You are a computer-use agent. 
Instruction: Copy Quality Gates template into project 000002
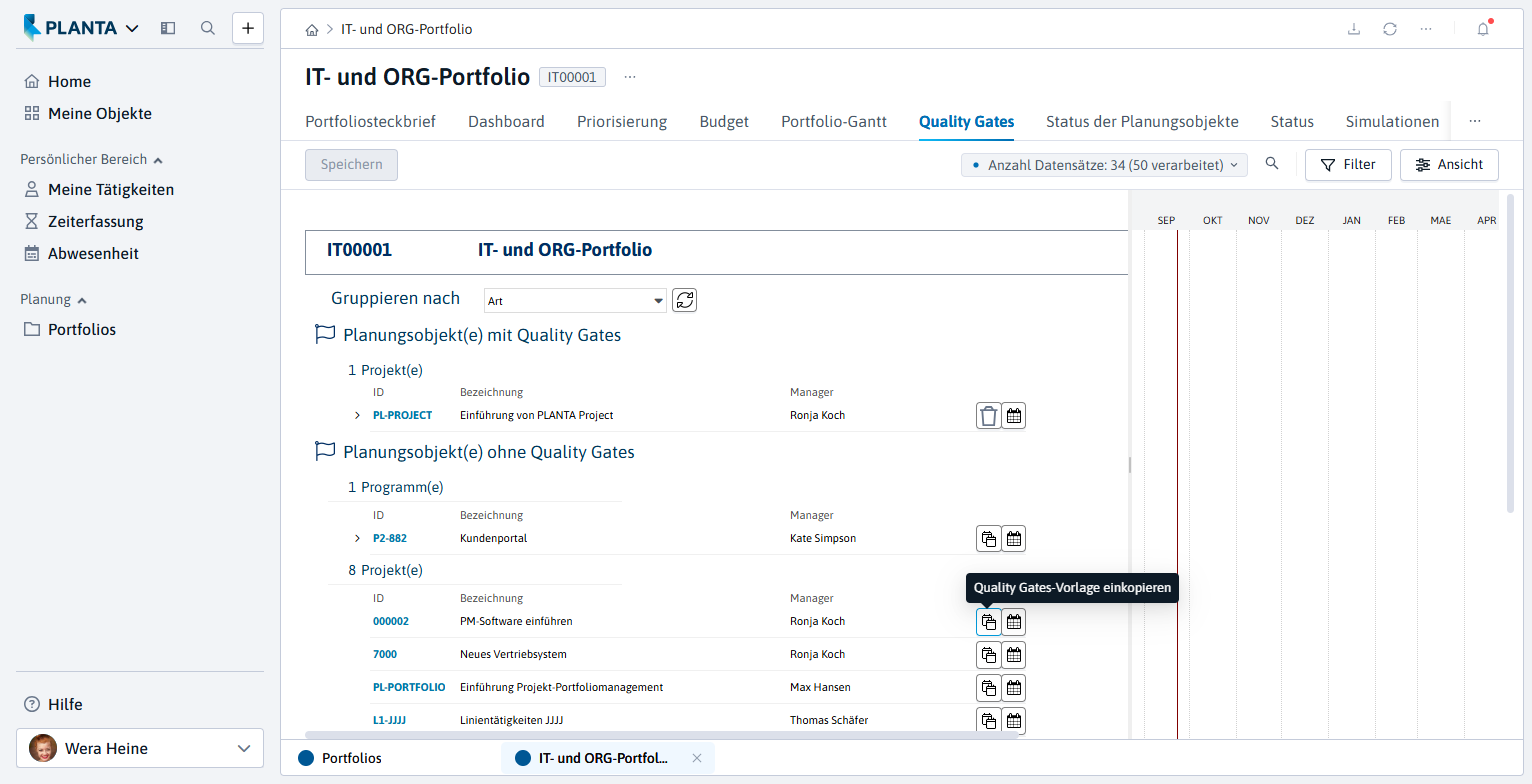coord(988,622)
